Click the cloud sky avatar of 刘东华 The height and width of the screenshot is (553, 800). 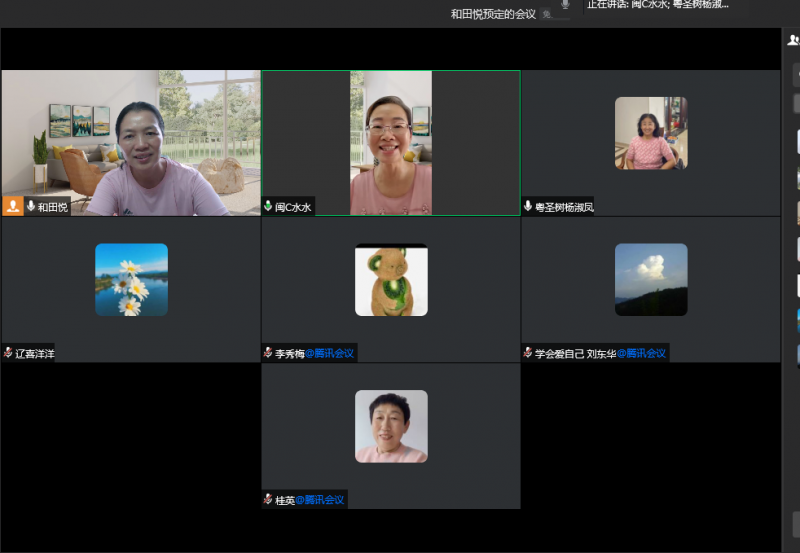[x=651, y=280]
